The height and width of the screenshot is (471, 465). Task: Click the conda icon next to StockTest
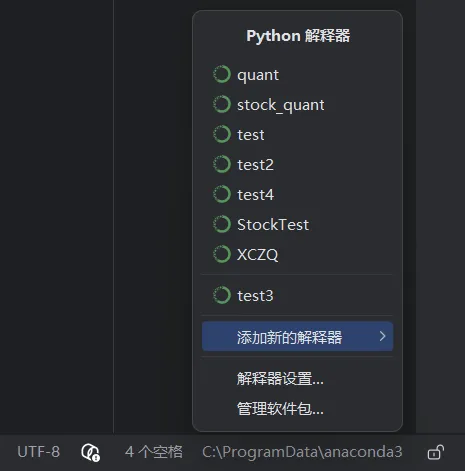[x=222, y=224]
